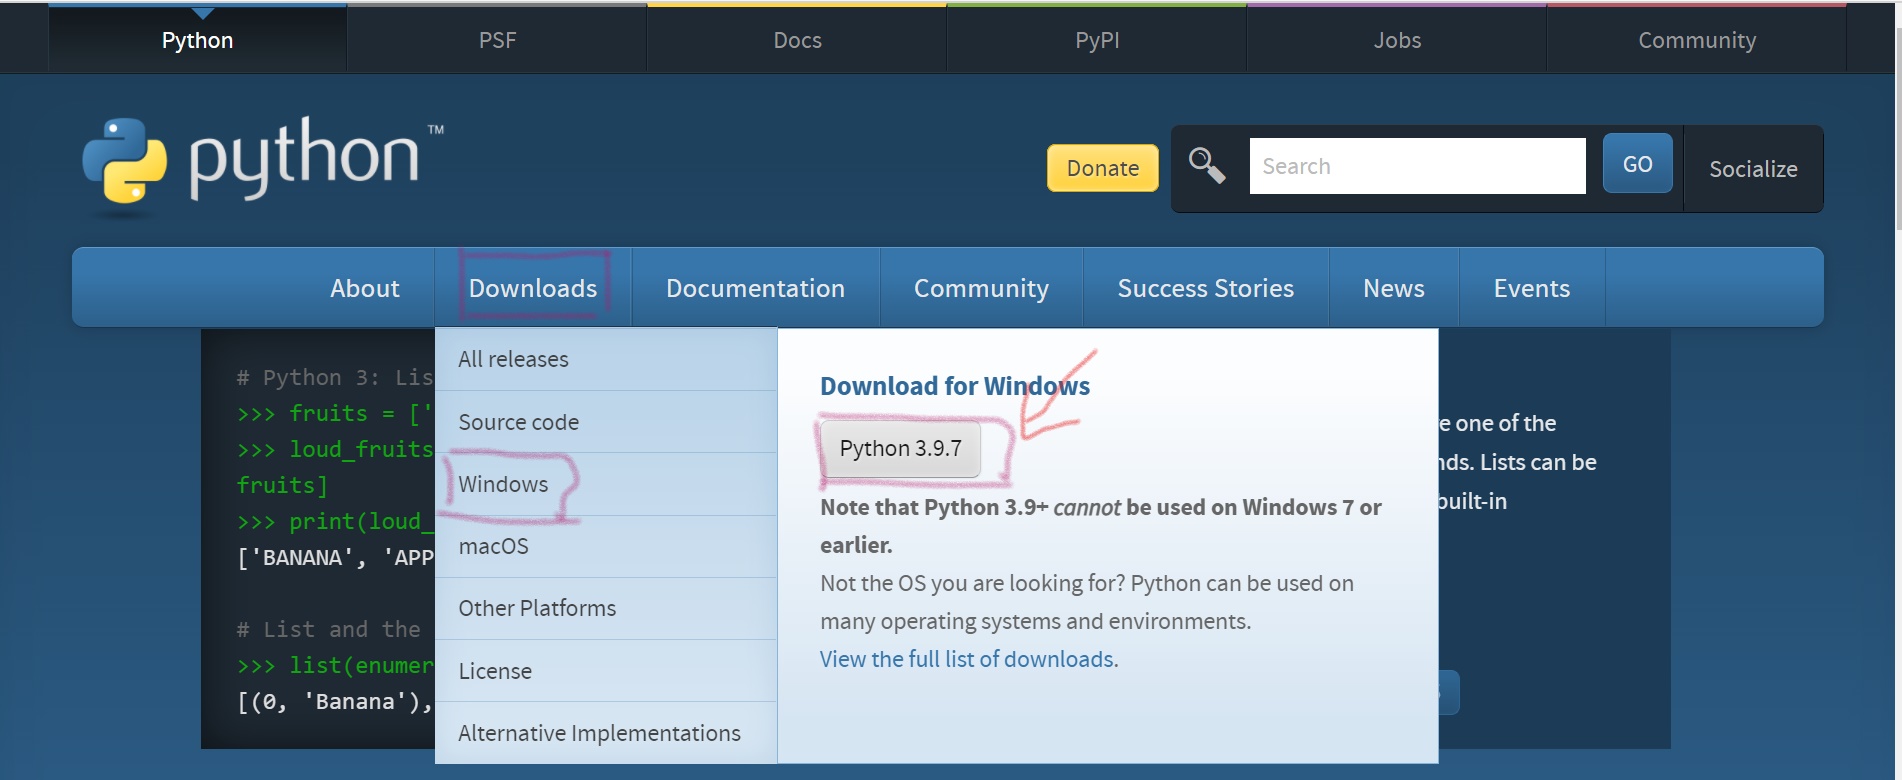Open the Downloads menu
The width and height of the screenshot is (1902, 780).
pyautogui.click(x=533, y=288)
